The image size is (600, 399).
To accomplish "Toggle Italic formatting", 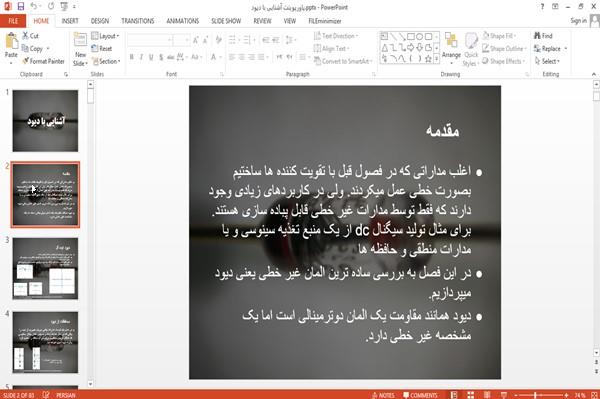I will point(141,57).
